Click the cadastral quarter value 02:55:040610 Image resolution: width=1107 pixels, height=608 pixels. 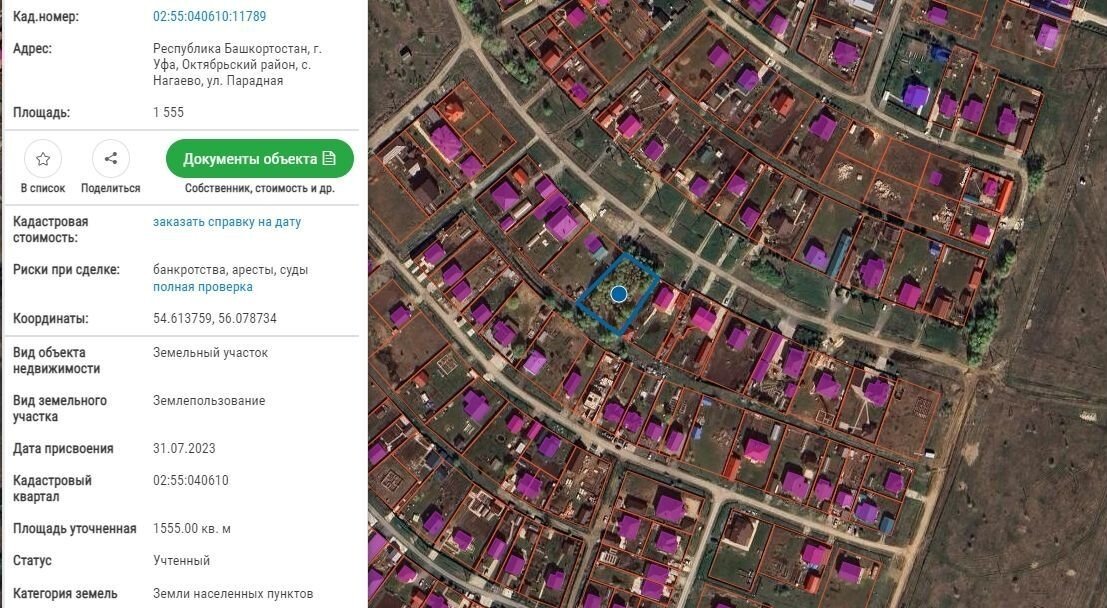(x=191, y=481)
